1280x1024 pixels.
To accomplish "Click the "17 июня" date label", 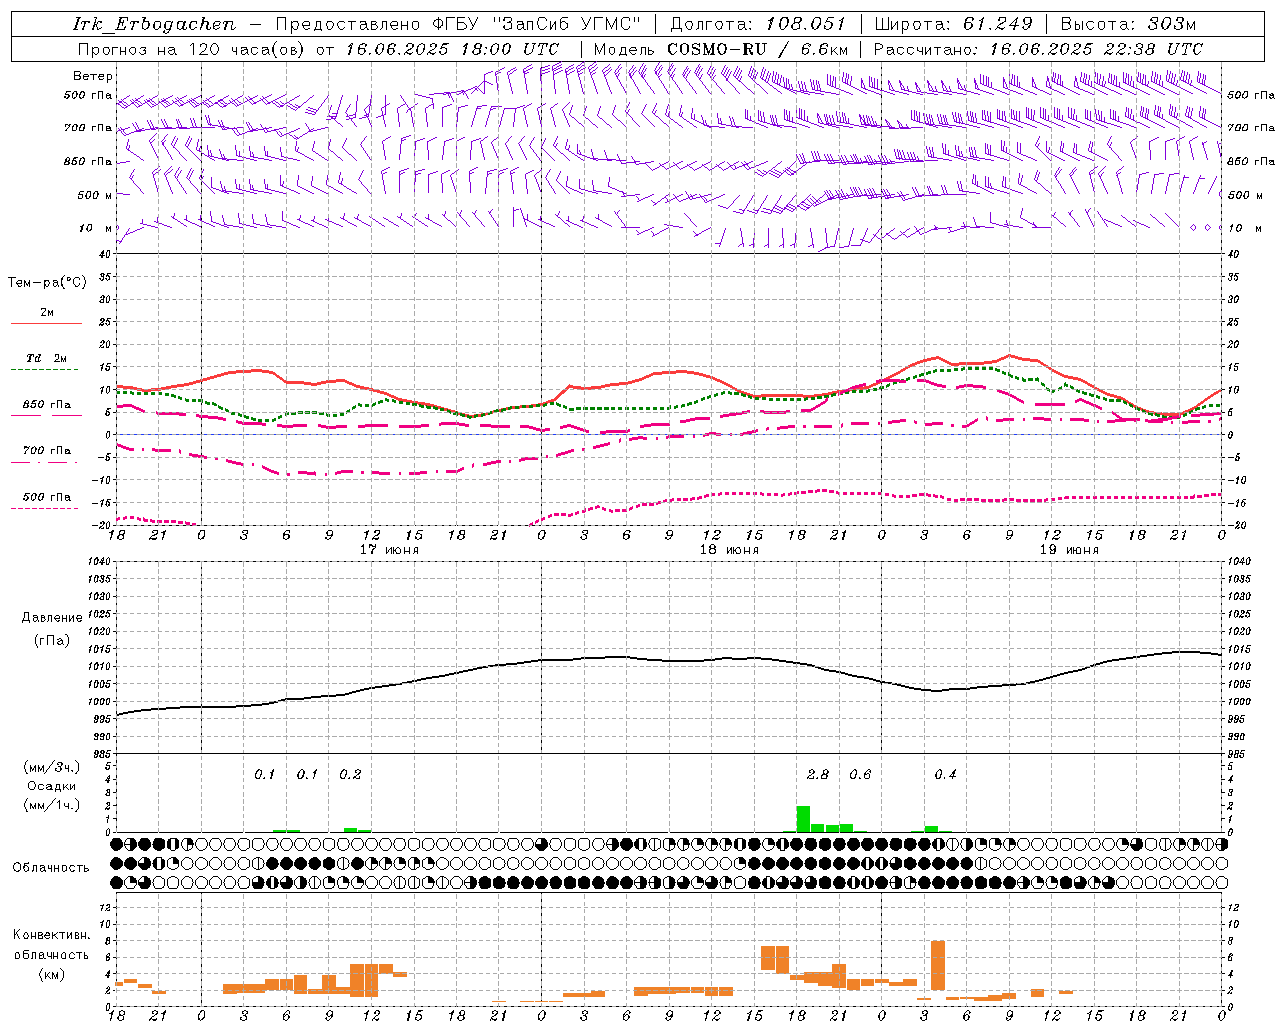I will (x=390, y=550).
